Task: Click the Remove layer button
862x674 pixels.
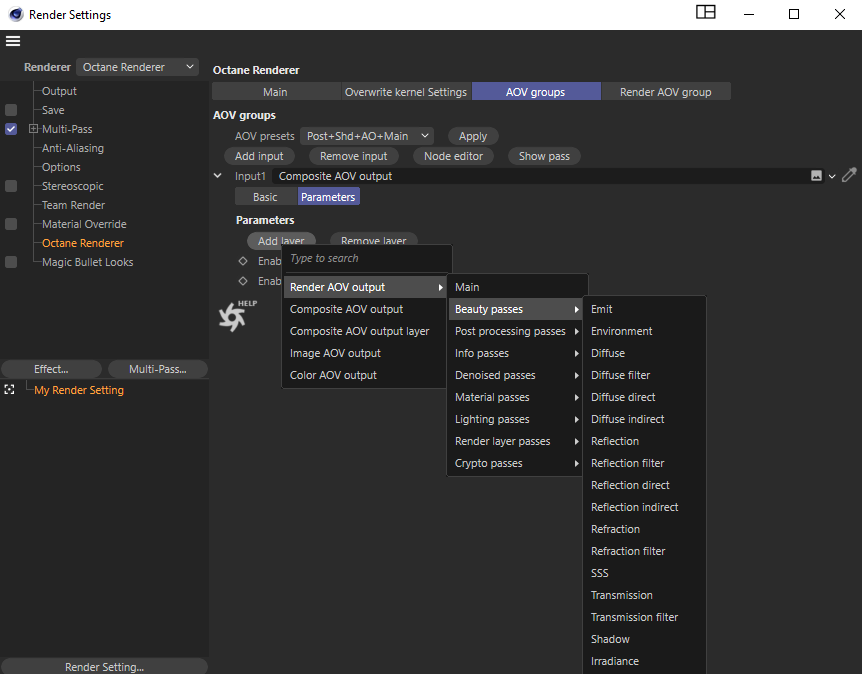Action: (x=374, y=240)
